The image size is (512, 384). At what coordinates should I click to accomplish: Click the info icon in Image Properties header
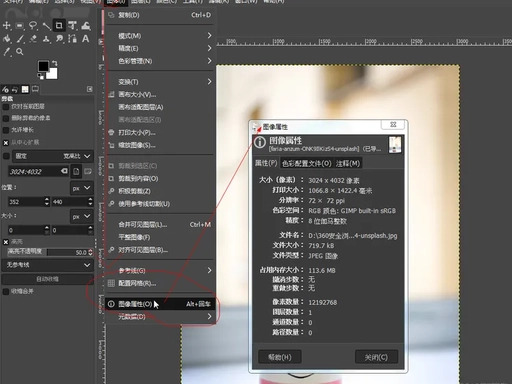pos(260,142)
